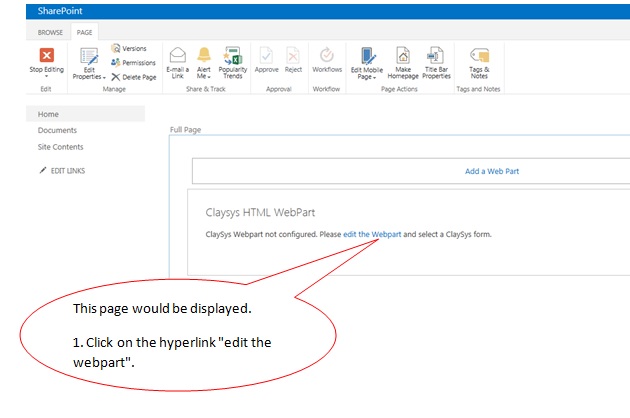Open page Versions
630x418 pixels.
click(129, 48)
